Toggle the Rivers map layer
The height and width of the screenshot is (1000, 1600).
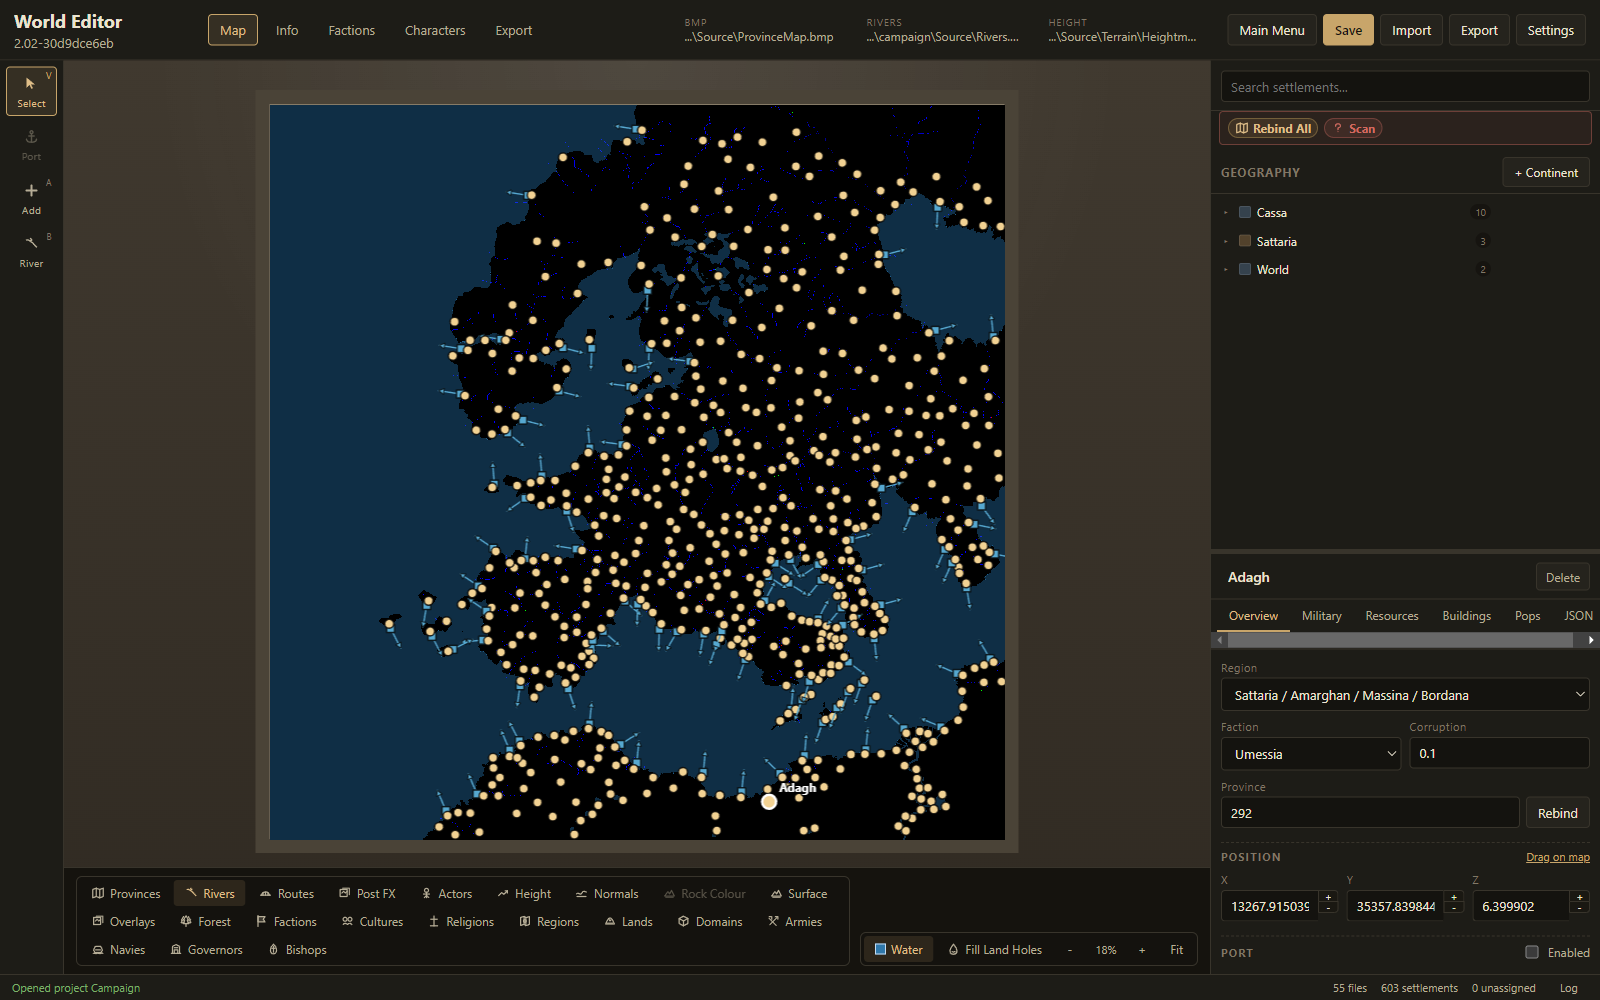pyautogui.click(x=209, y=894)
